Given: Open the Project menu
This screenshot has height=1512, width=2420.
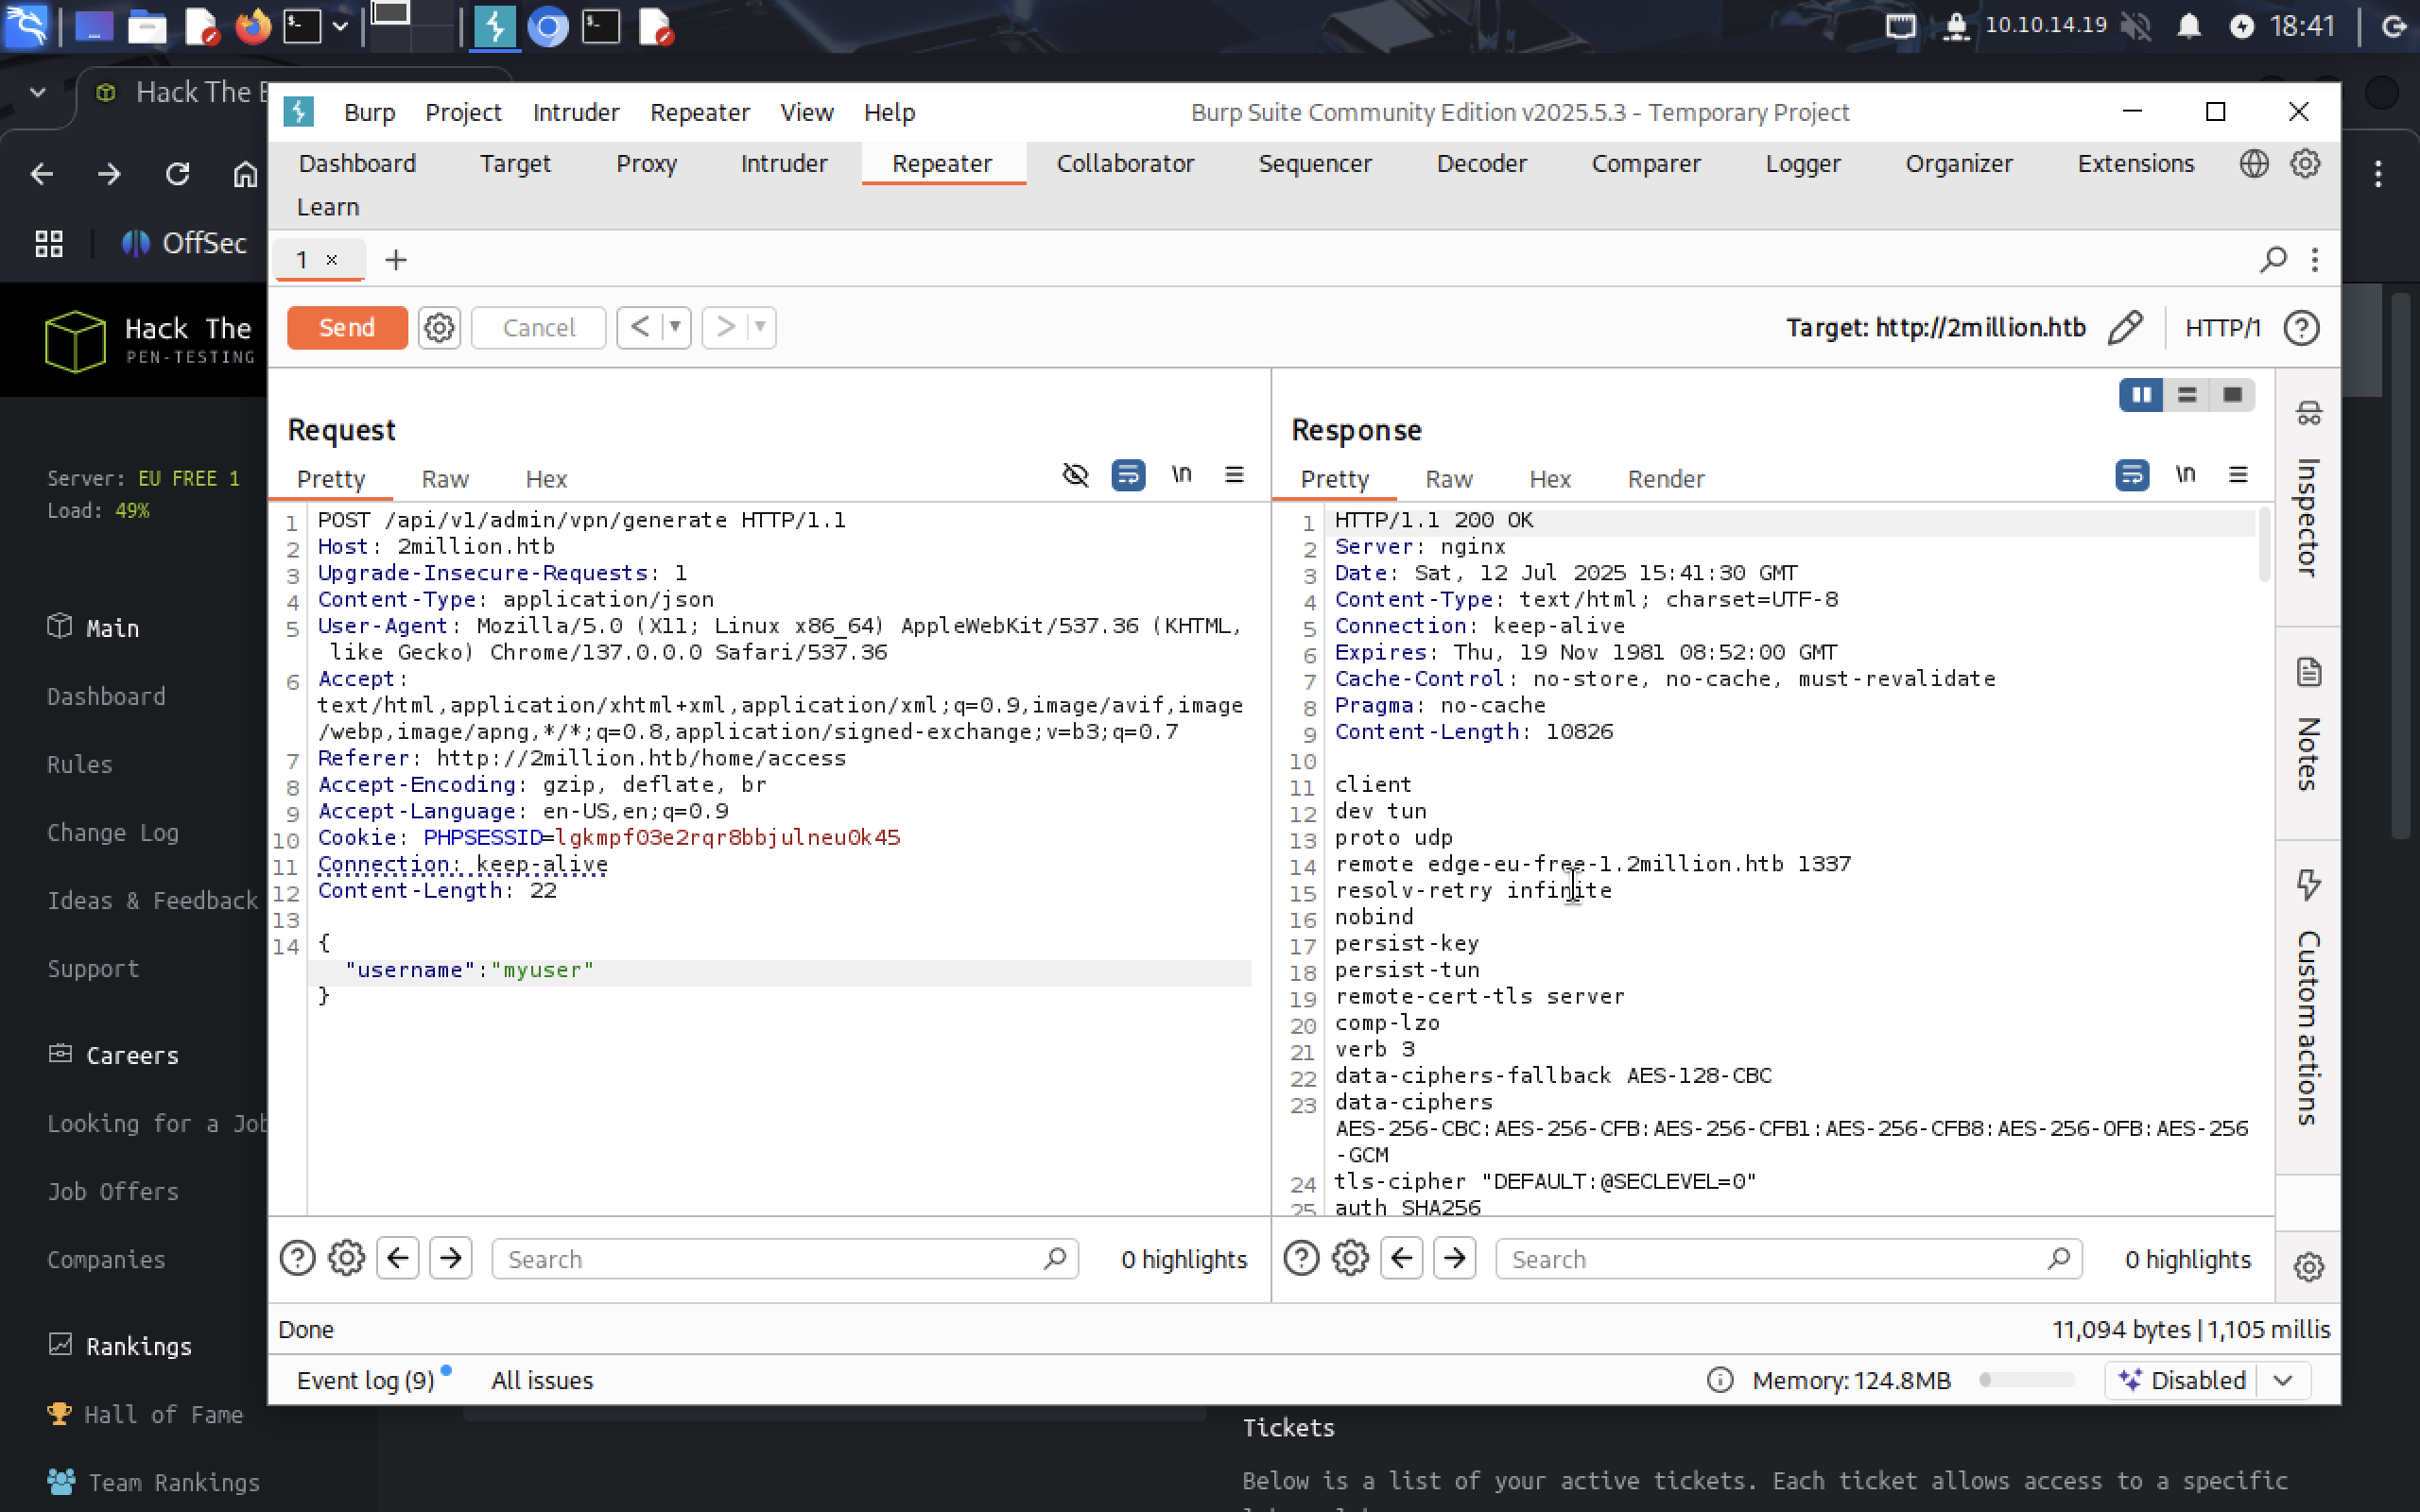Looking at the screenshot, I should [463, 112].
